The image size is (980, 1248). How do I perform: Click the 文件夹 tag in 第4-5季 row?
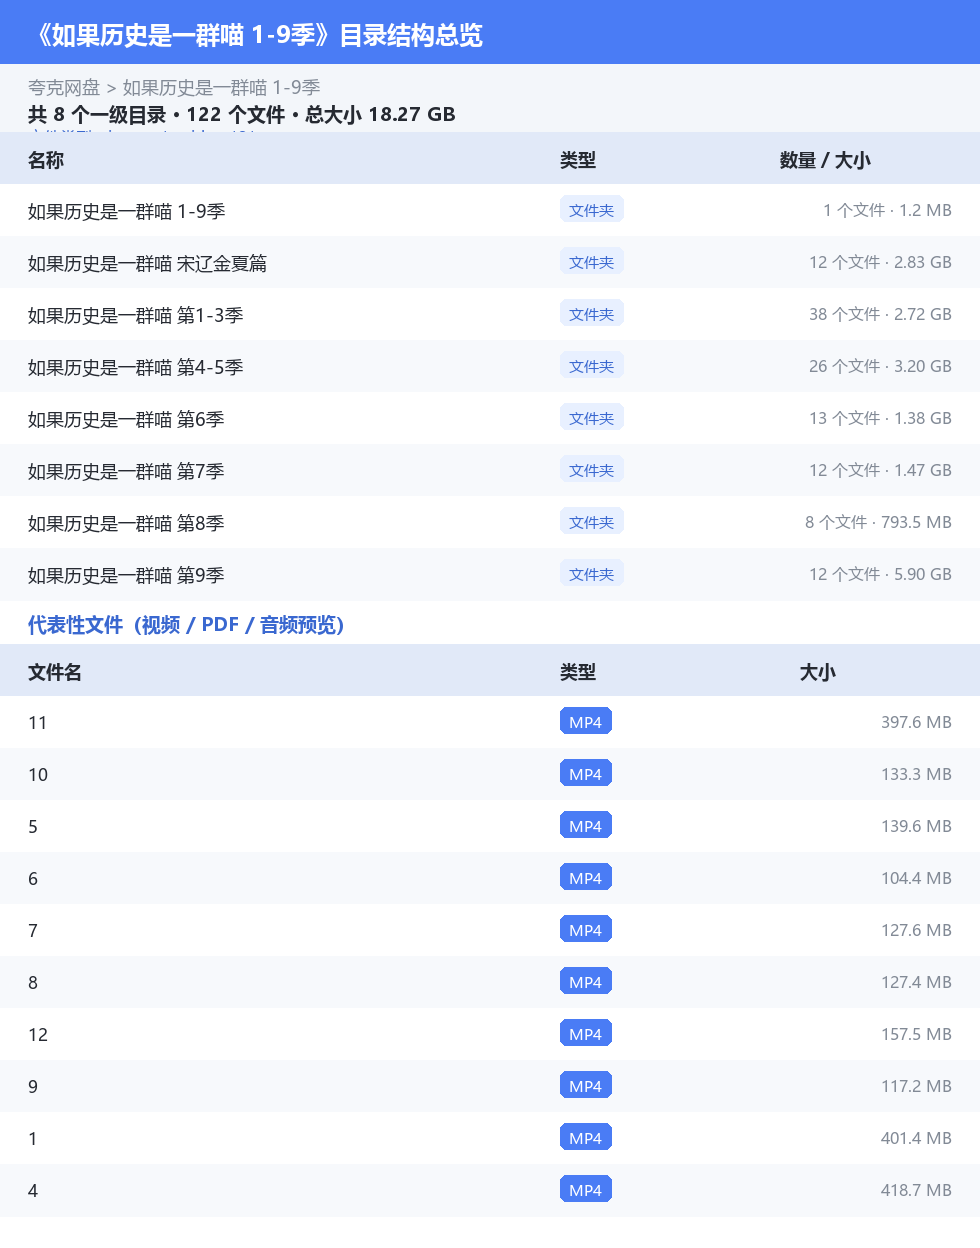click(x=592, y=366)
